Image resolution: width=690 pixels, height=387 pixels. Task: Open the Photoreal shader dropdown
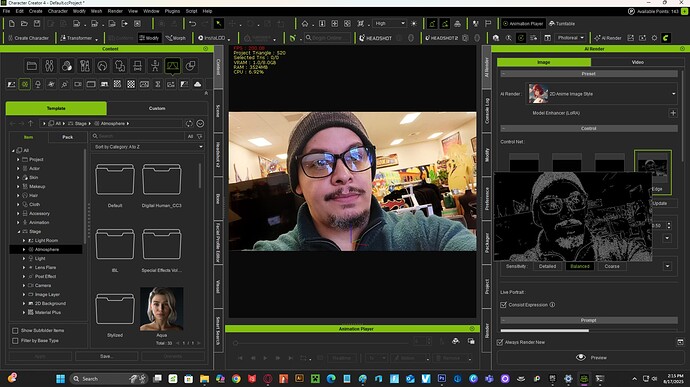(x=571, y=38)
